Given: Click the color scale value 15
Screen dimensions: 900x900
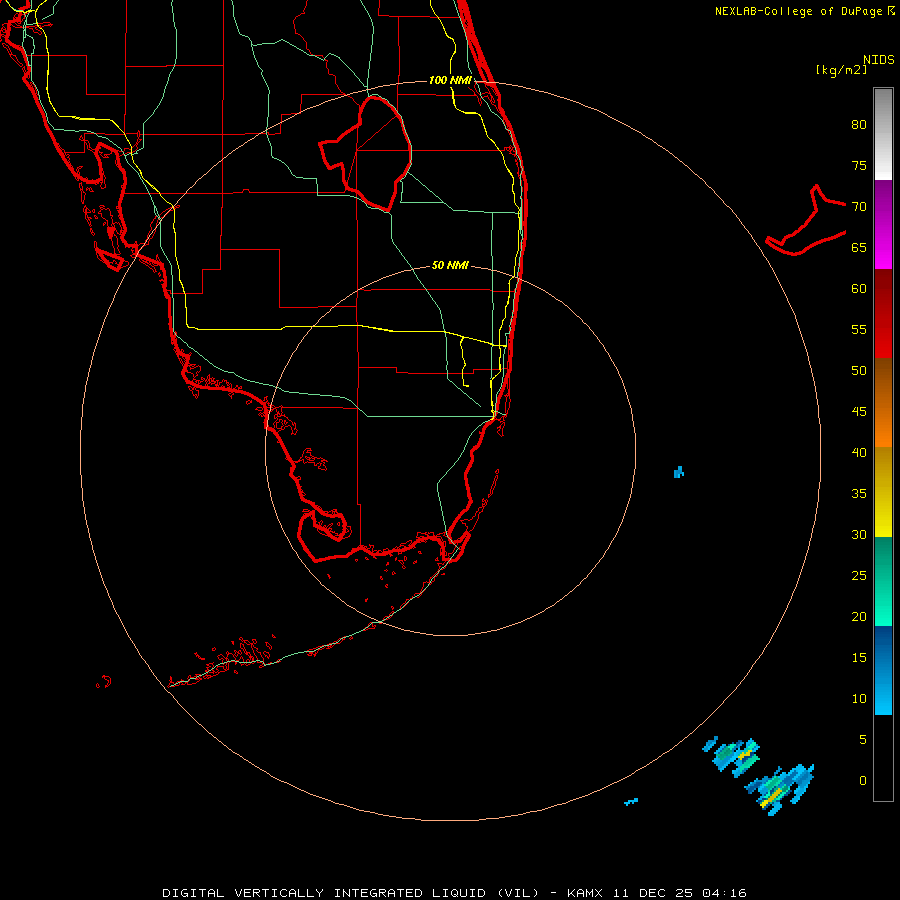Looking at the screenshot, I should [x=859, y=657].
